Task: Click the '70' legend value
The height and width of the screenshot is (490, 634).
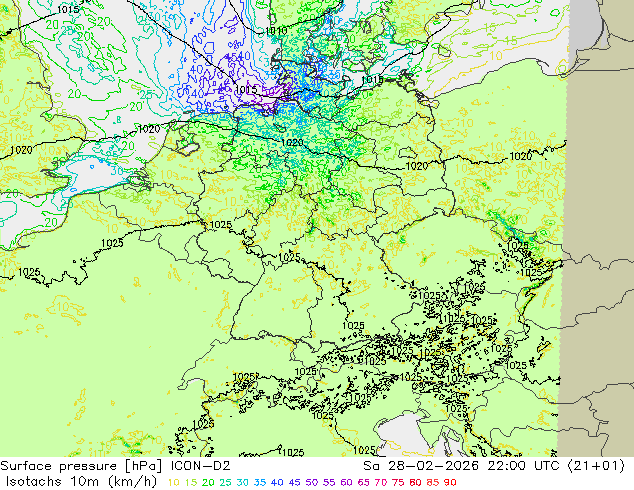Action: click(x=381, y=482)
